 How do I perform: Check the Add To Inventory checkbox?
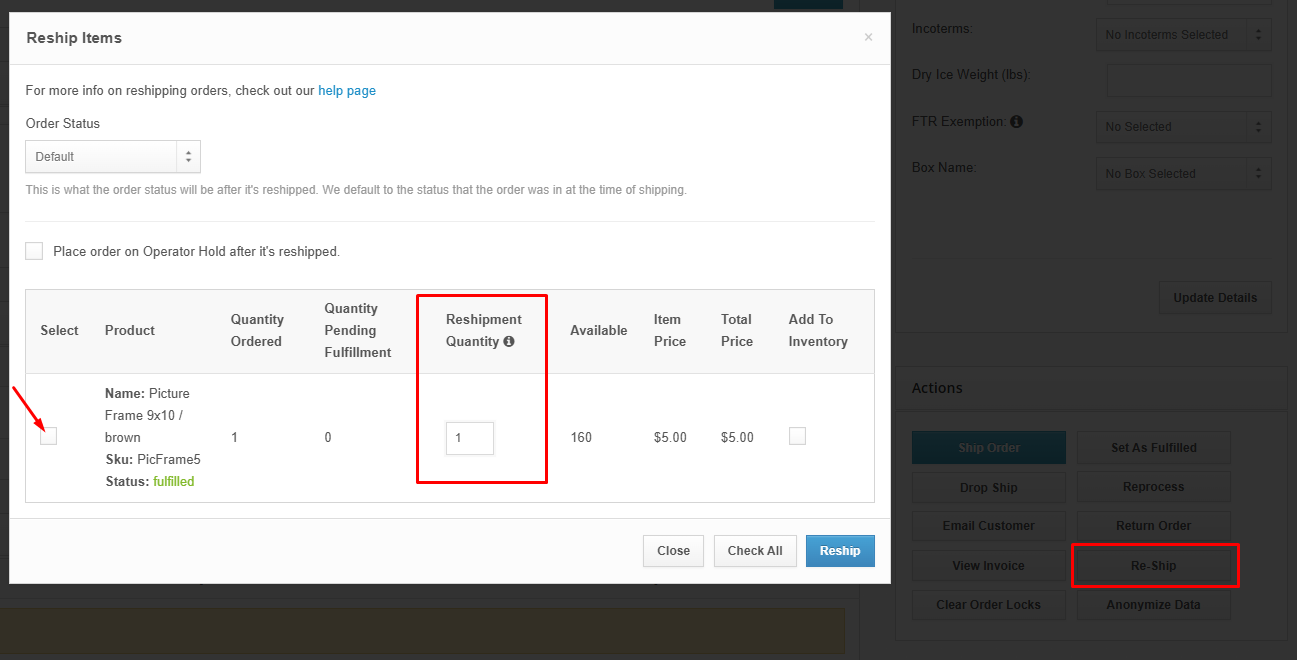click(x=797, y=436)
